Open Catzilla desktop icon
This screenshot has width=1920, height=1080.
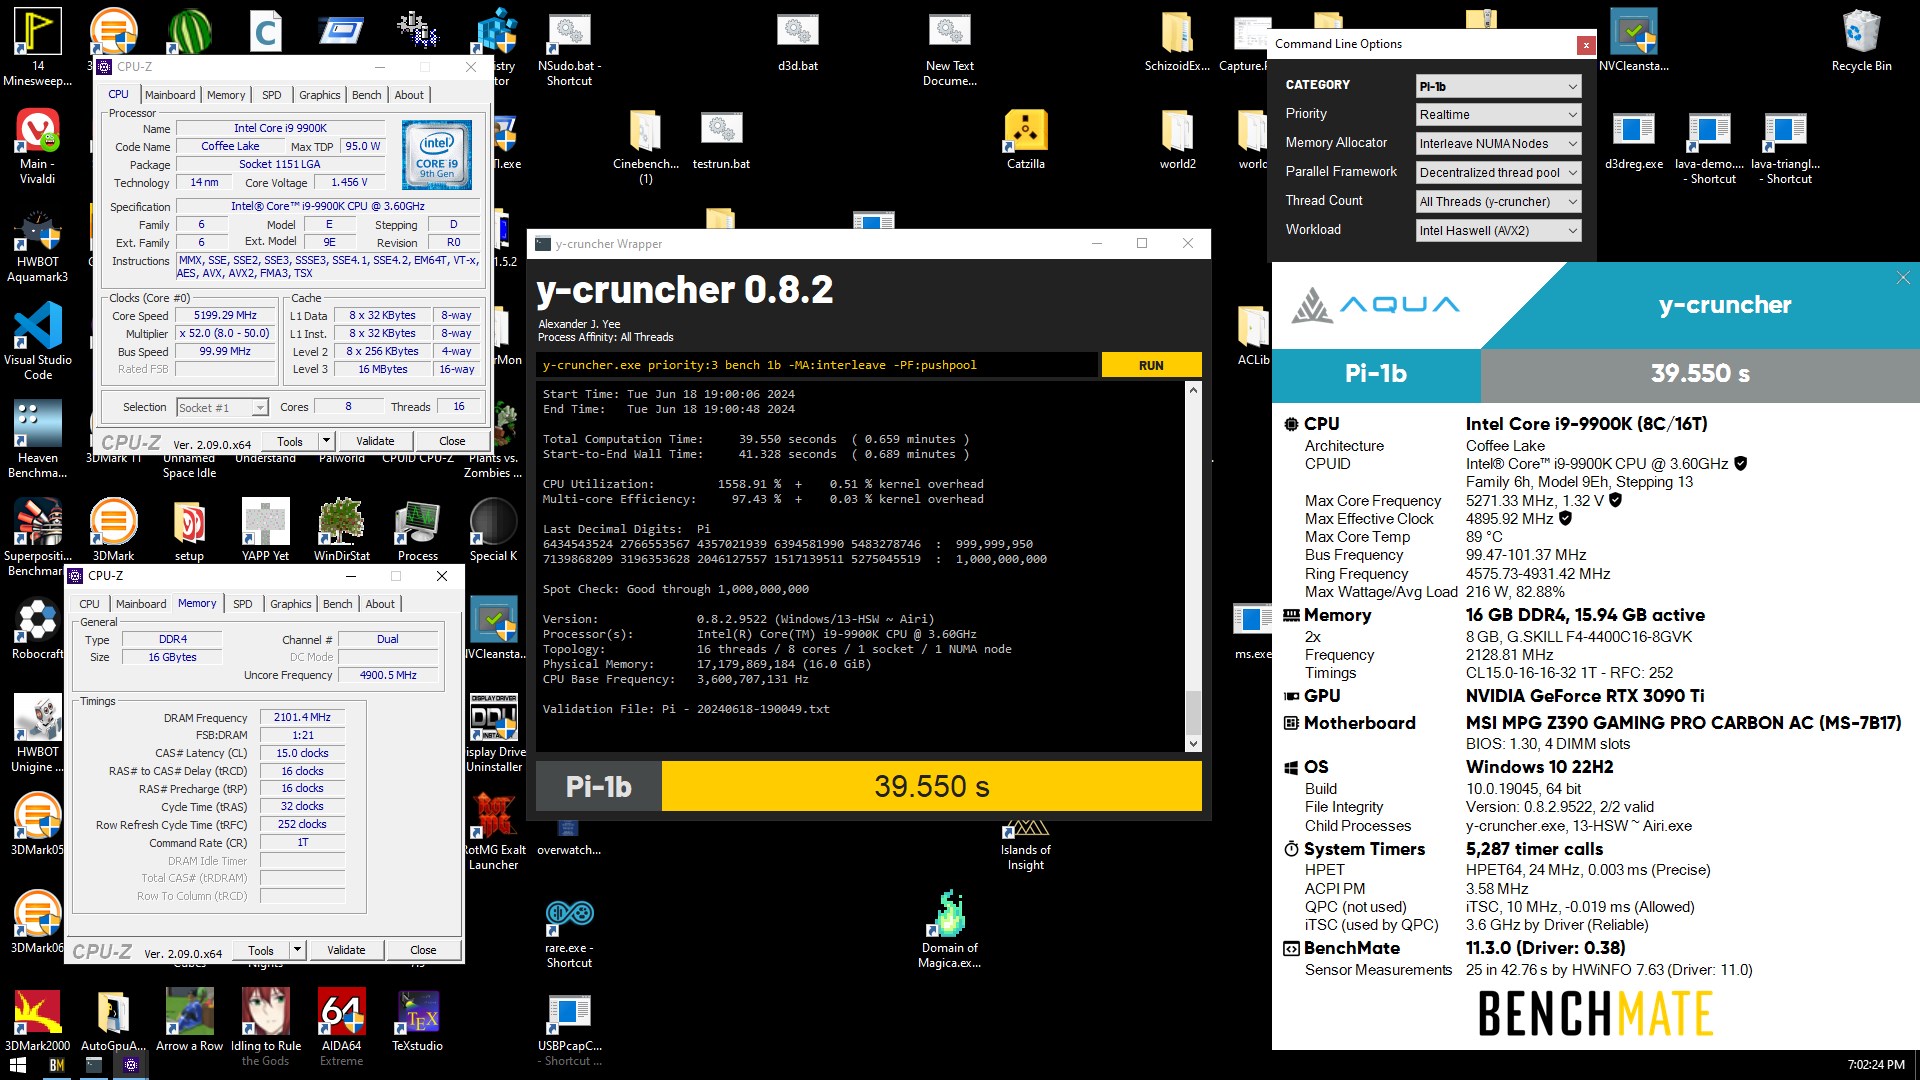(x=1025, y=139)
